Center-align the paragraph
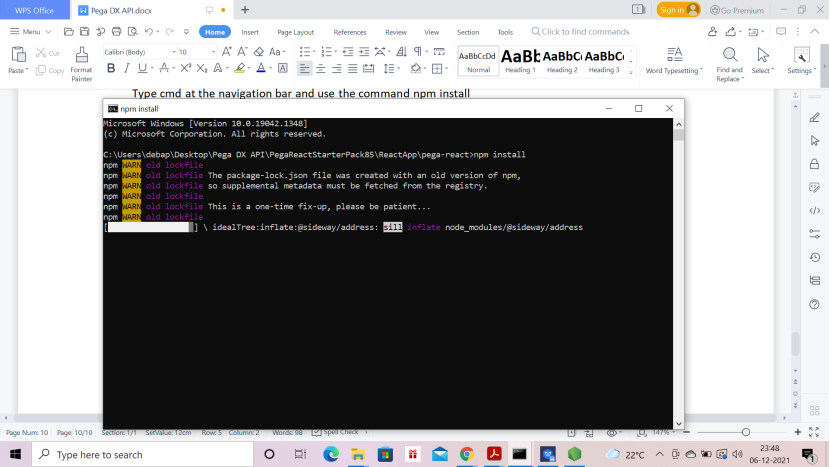The height and width of the screenshot is (467, 830). pyautogui.click(x=321, y=69)
